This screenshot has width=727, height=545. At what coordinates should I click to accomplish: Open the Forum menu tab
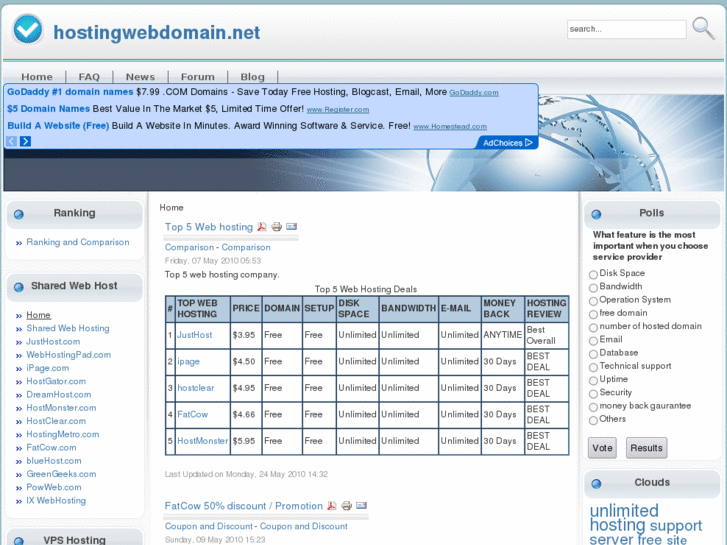198,77
